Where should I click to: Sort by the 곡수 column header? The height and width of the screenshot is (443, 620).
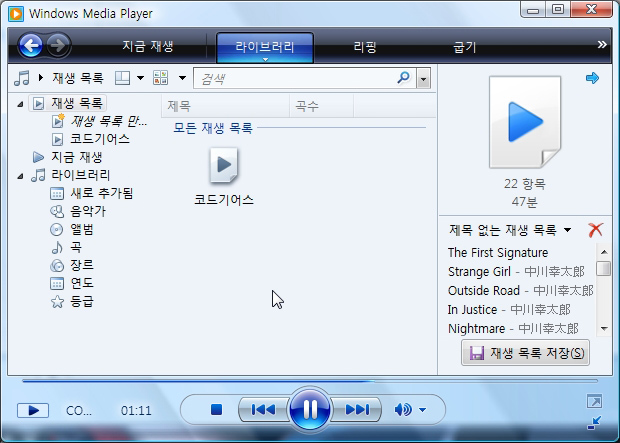(321, 106)
